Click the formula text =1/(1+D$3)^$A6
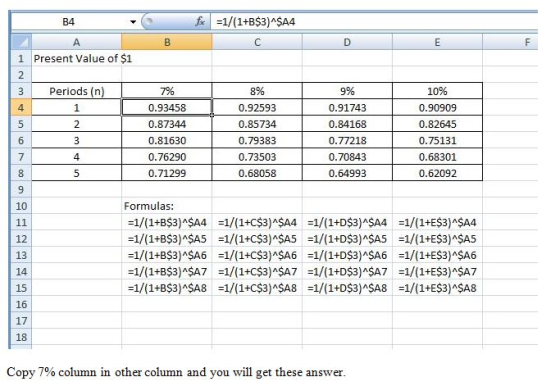This screenshot has height=386, width=560. point(347,255)
